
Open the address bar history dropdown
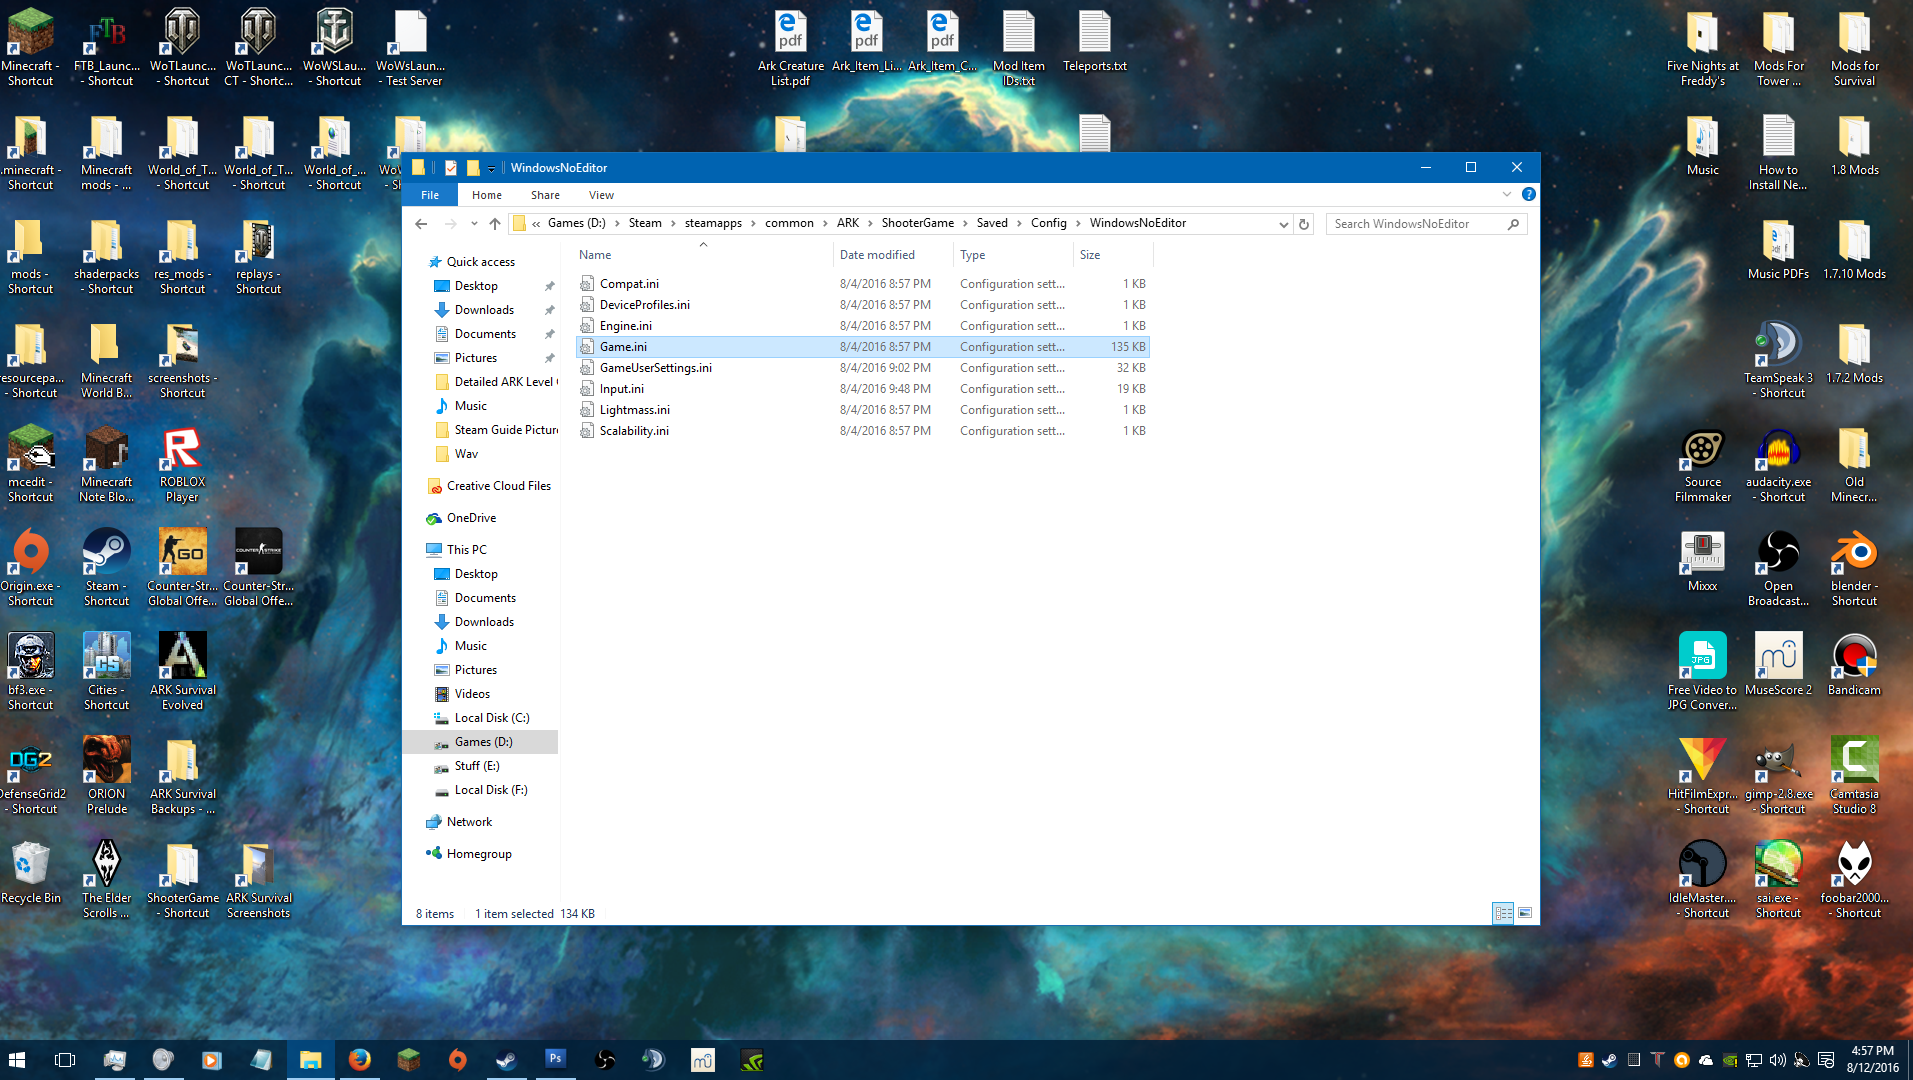point(1283,224)
